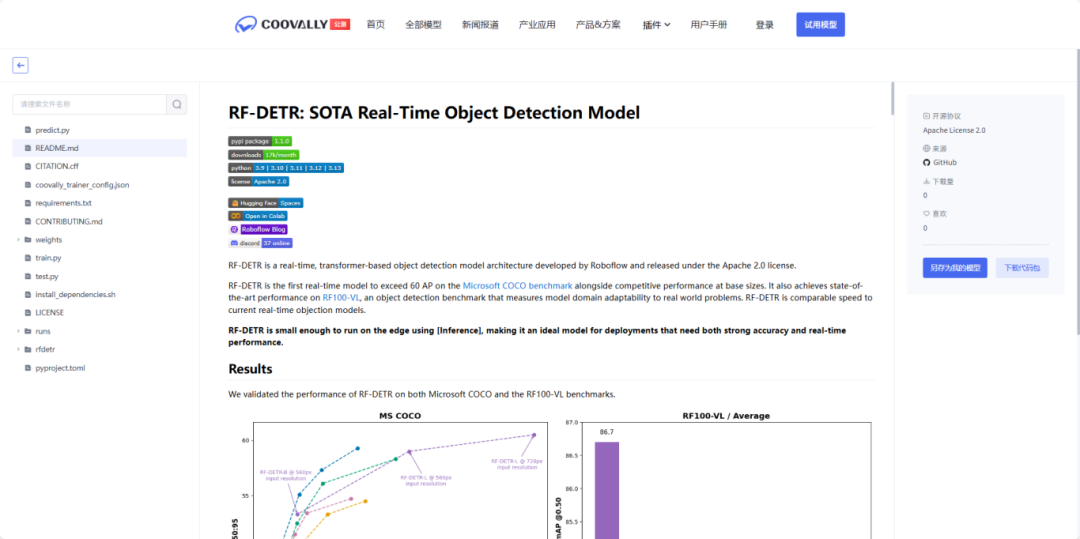This screenshot has width=1080, height=539.
Task: Click the file icon beside LICENSE
Action: pos(28,313)
